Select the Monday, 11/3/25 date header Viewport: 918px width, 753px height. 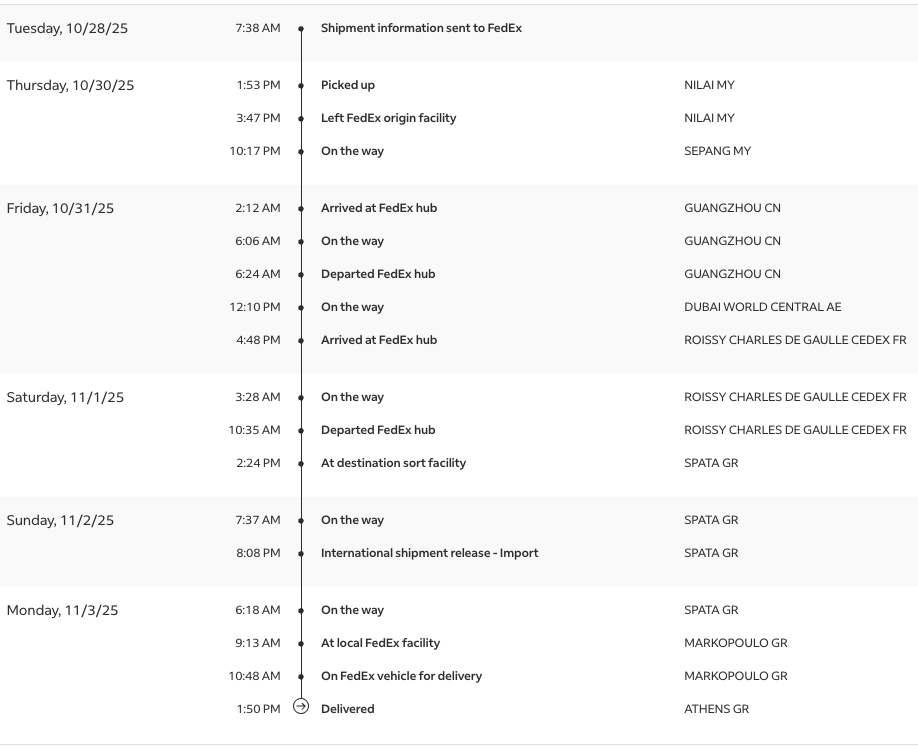pyautogui.click(x=62, y=610)
